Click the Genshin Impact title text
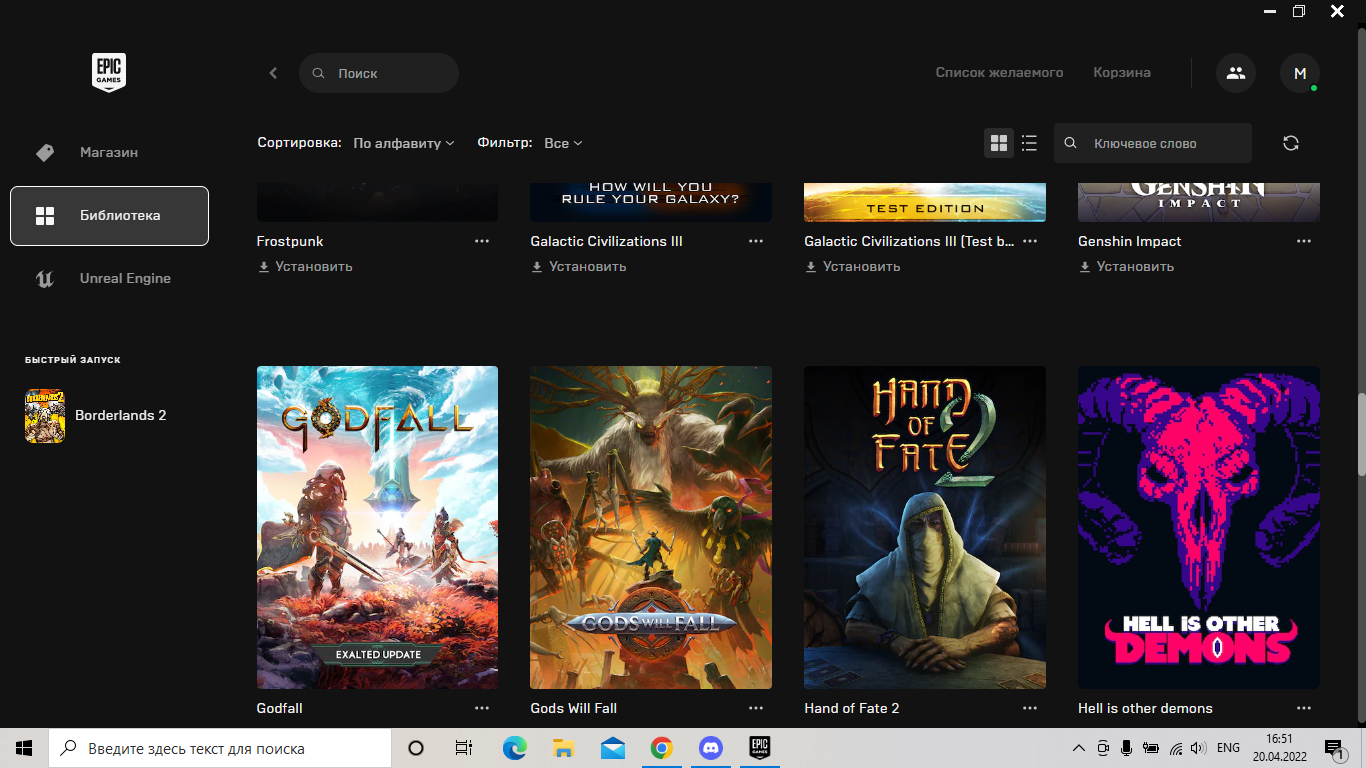This screenshot has width=1366, height=768. (1130, 241)
